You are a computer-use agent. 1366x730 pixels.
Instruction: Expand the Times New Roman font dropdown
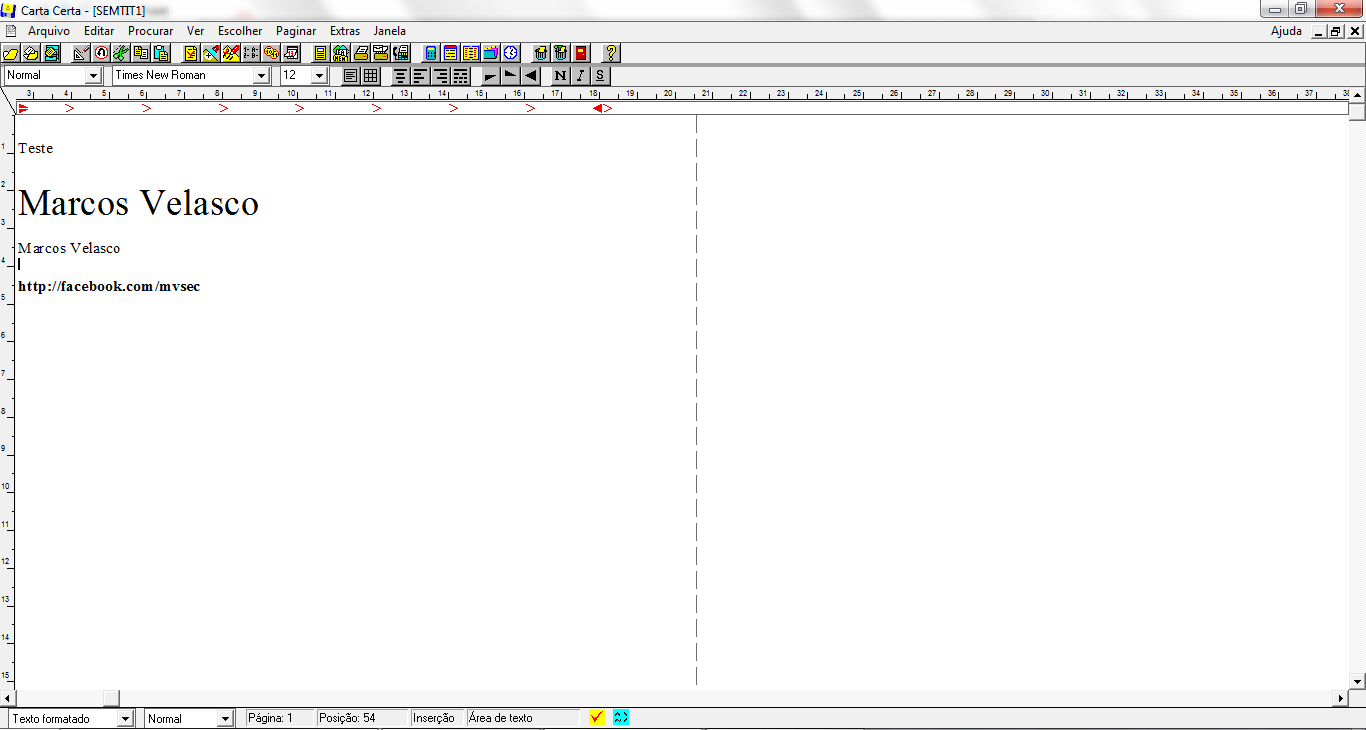(261, 76)
